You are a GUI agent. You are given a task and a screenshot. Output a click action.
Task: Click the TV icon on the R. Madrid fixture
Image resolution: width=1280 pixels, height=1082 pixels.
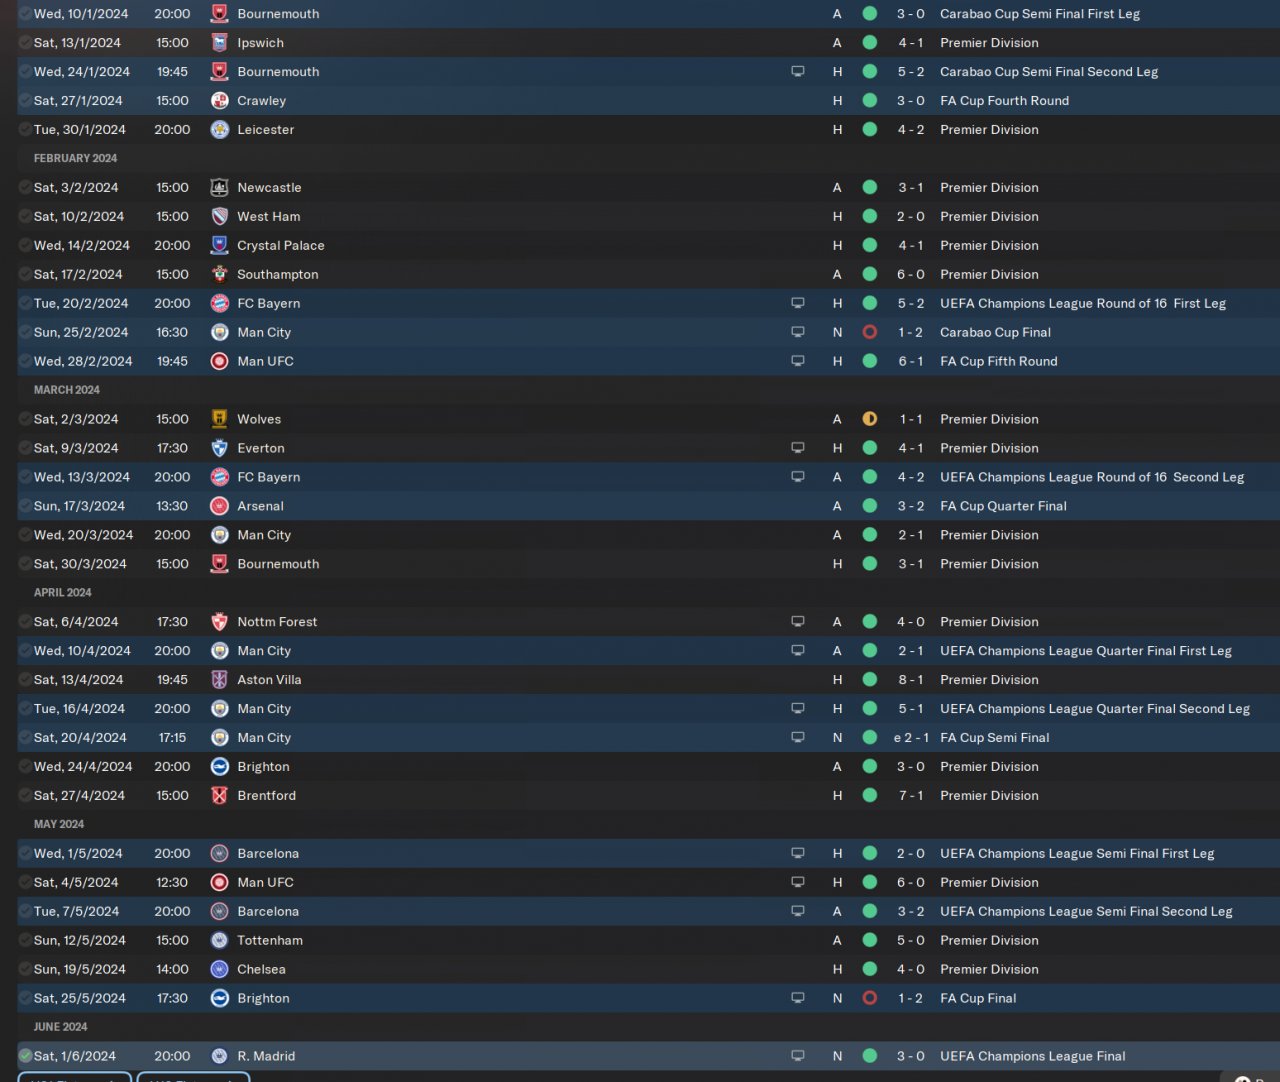point(797,1056)
